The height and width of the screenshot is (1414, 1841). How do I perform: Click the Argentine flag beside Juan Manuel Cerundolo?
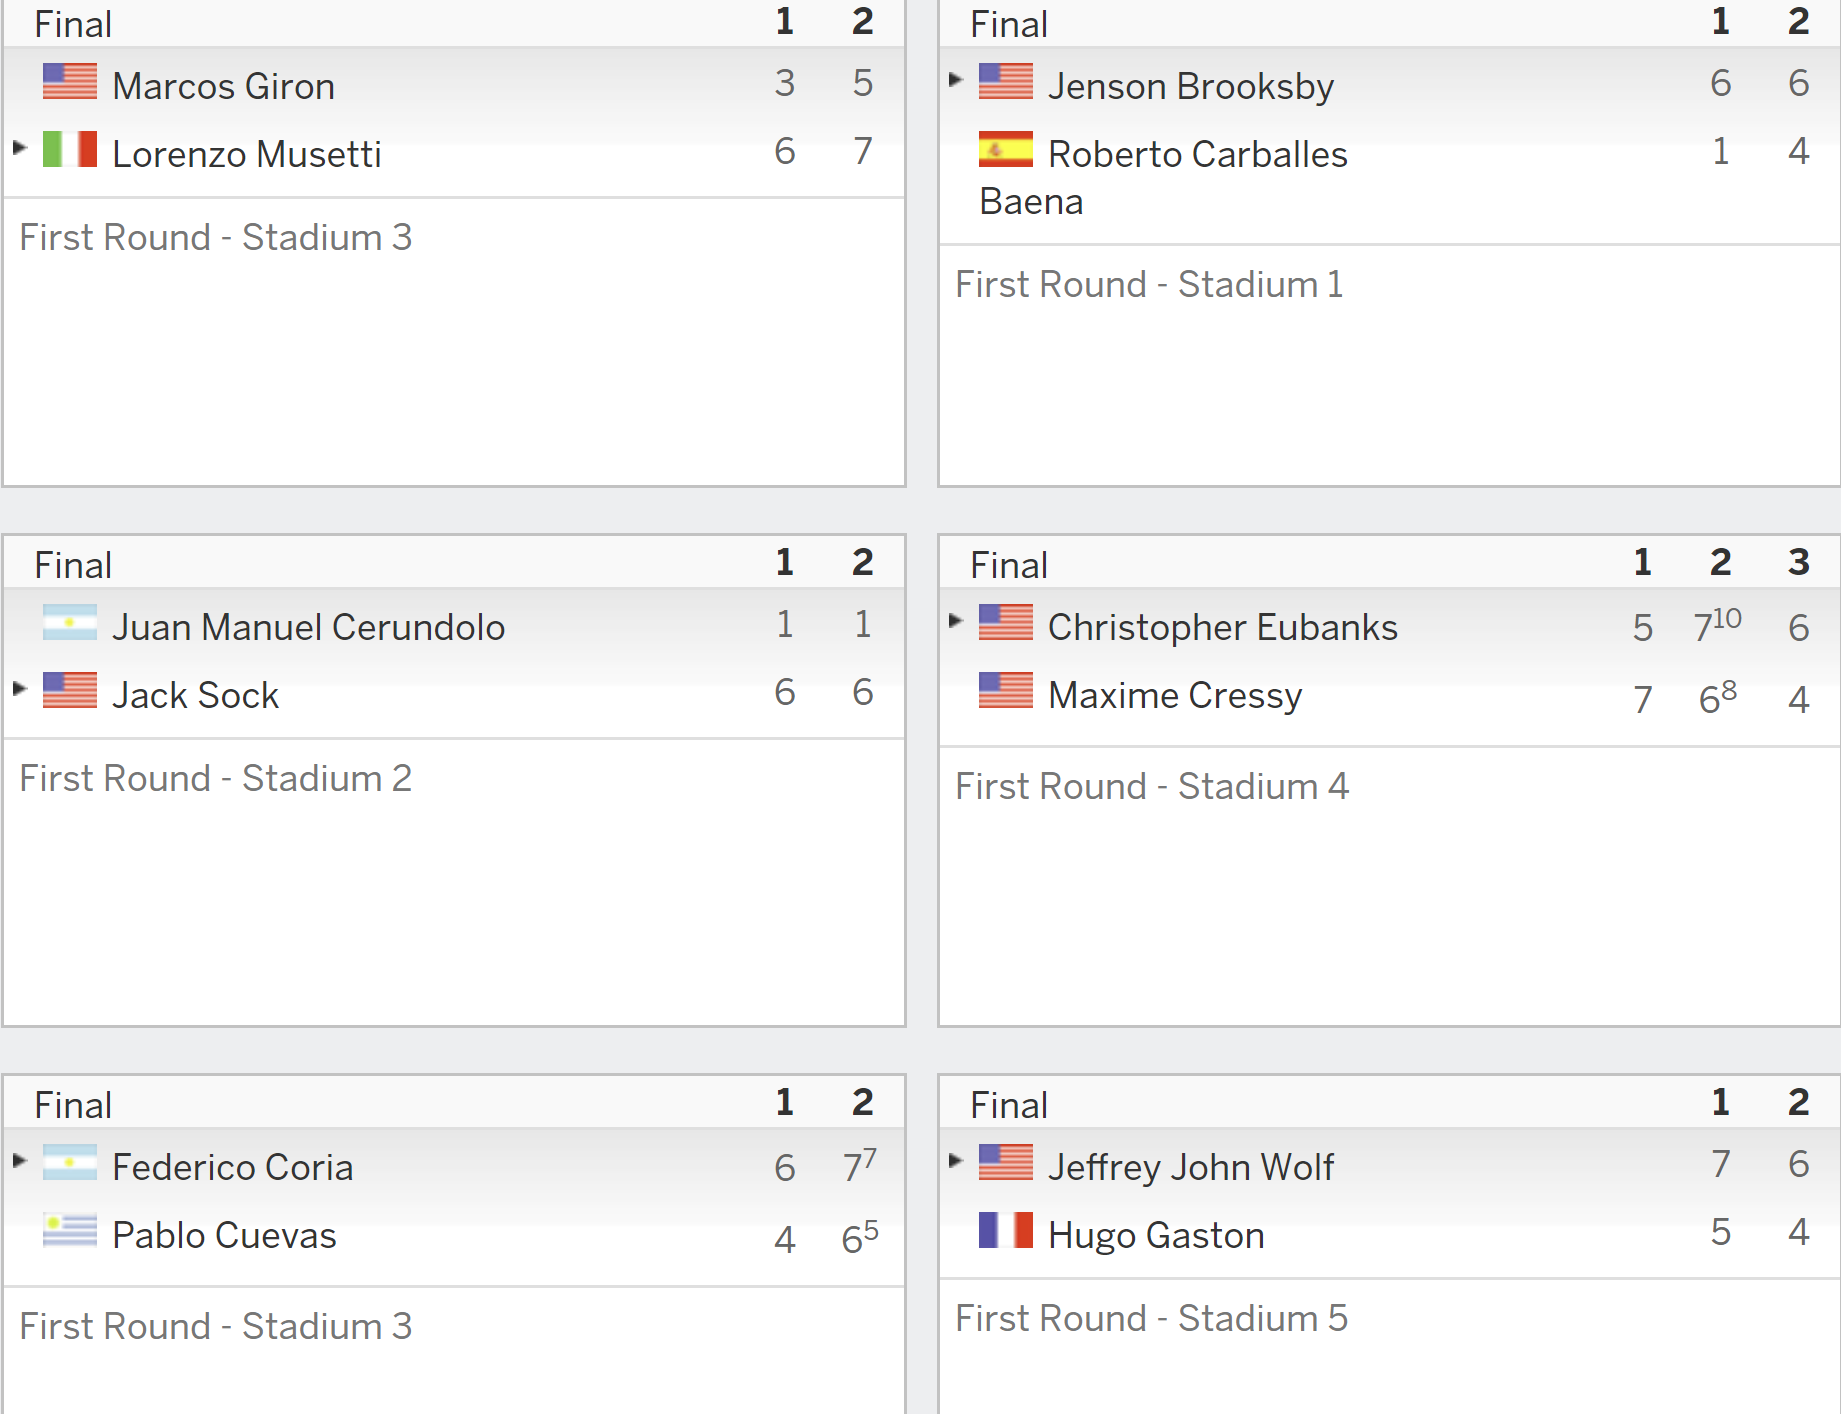[70, 622]
